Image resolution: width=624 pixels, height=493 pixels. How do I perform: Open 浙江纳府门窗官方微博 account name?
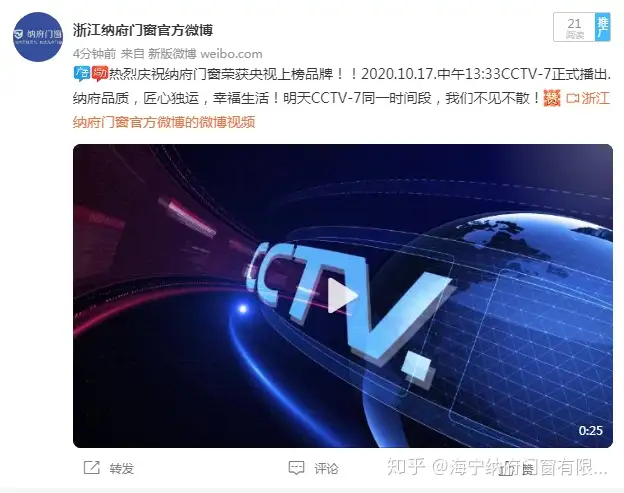(143, 30)
